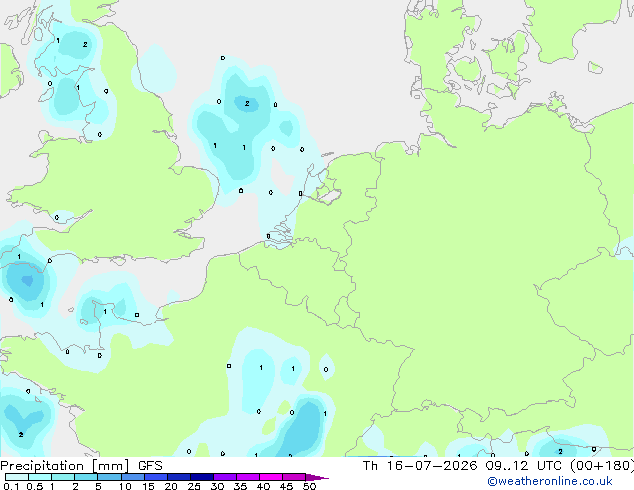Screen dimensions: 634x490
Task: Click the 20 mm legend color swatch
Action: coord(179,477)
